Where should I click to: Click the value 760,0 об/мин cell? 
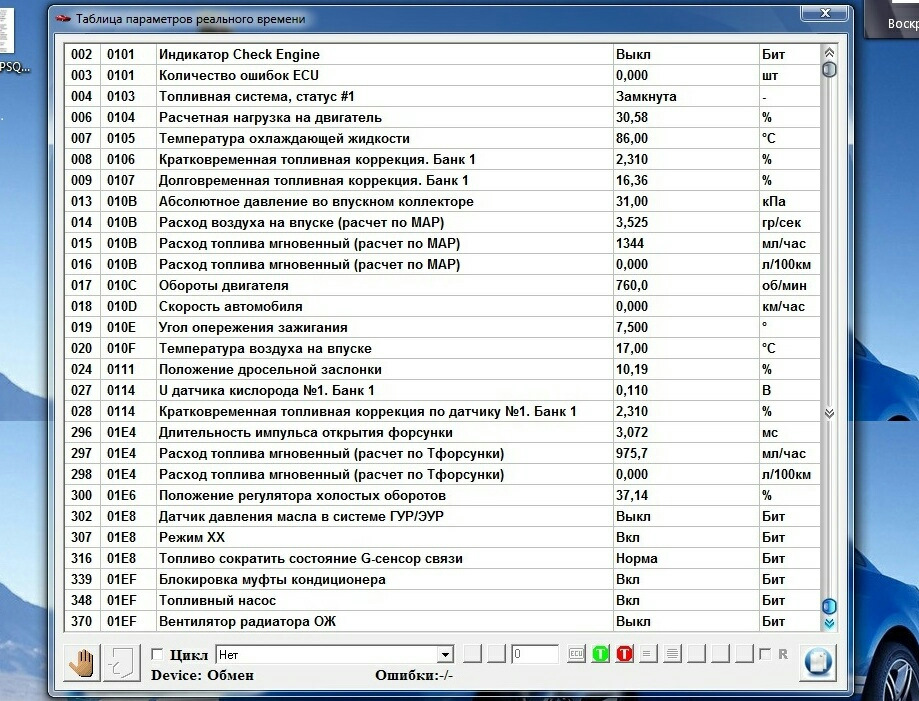click(686, 285)
